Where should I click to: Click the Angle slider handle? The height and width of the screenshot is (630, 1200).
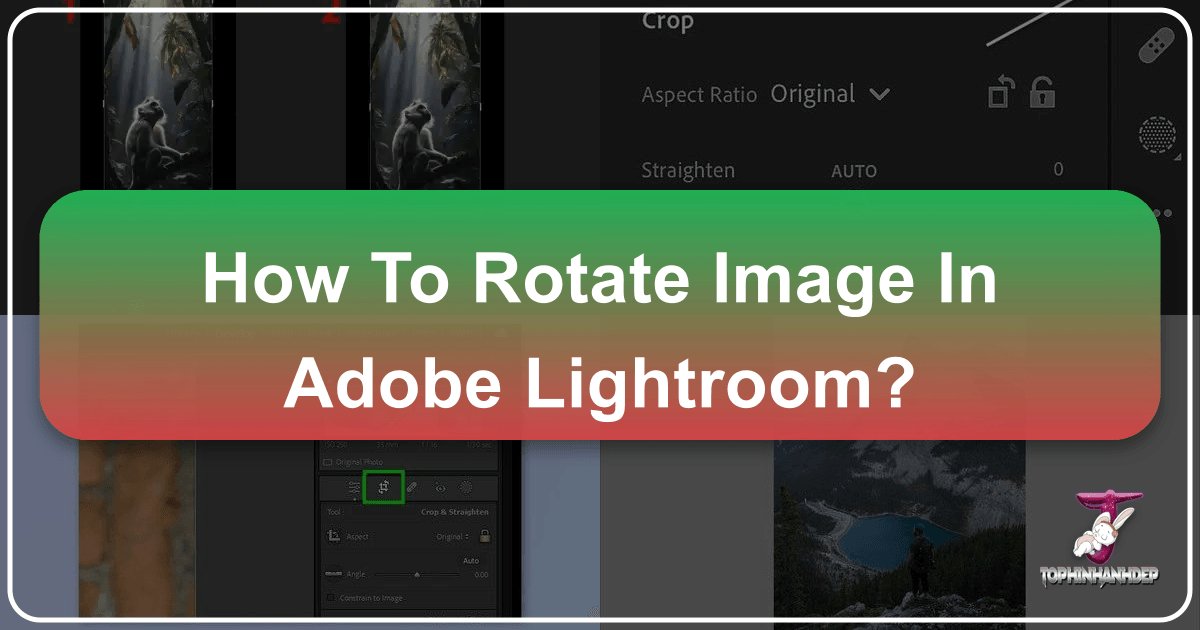pos(418,574)
